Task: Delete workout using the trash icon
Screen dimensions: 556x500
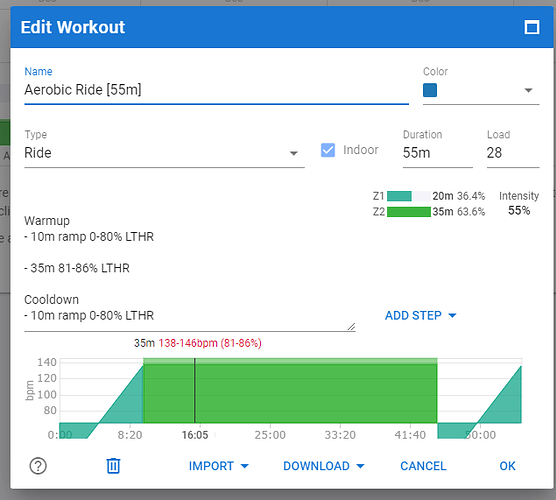Action: pos(113,466)
